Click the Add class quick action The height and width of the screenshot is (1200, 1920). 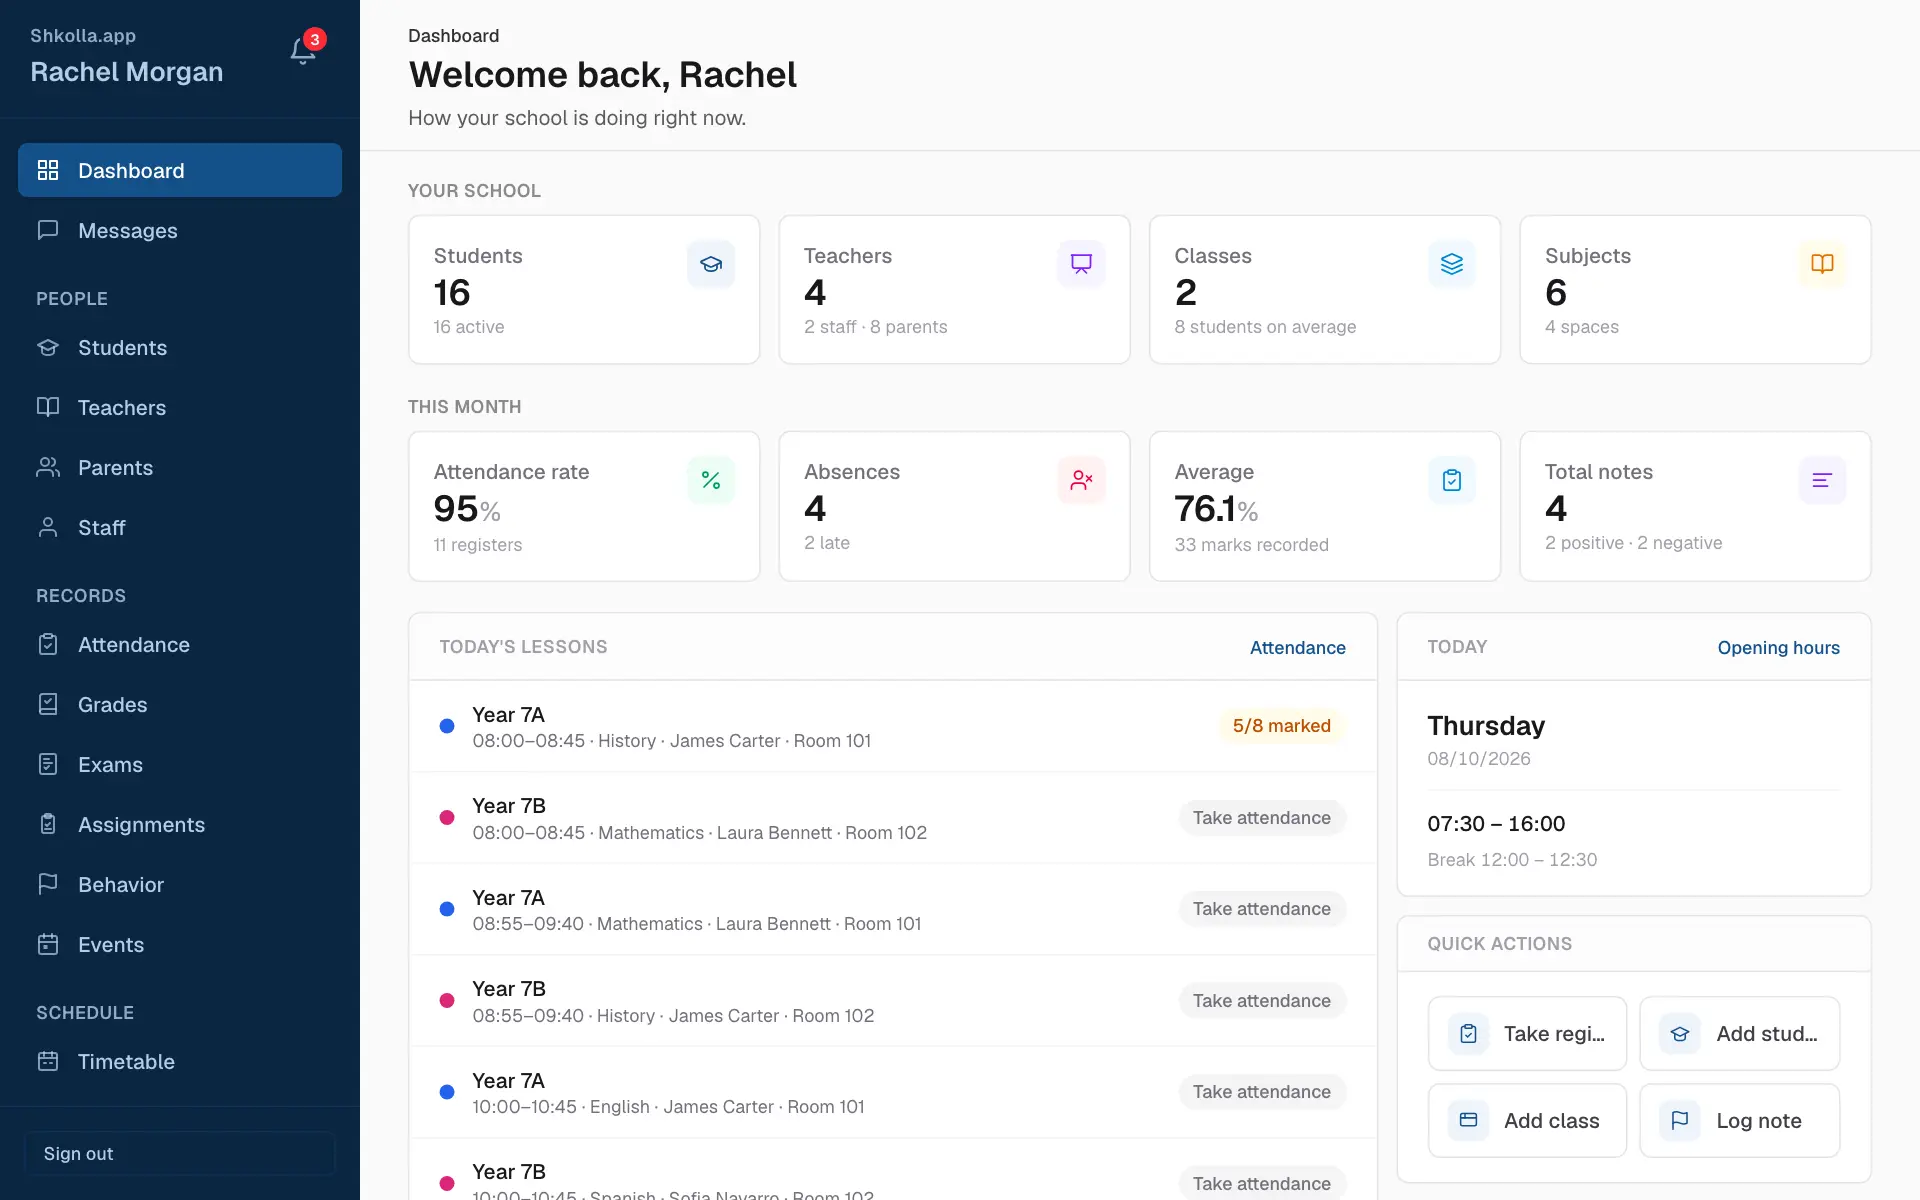coord(1527,1120)
